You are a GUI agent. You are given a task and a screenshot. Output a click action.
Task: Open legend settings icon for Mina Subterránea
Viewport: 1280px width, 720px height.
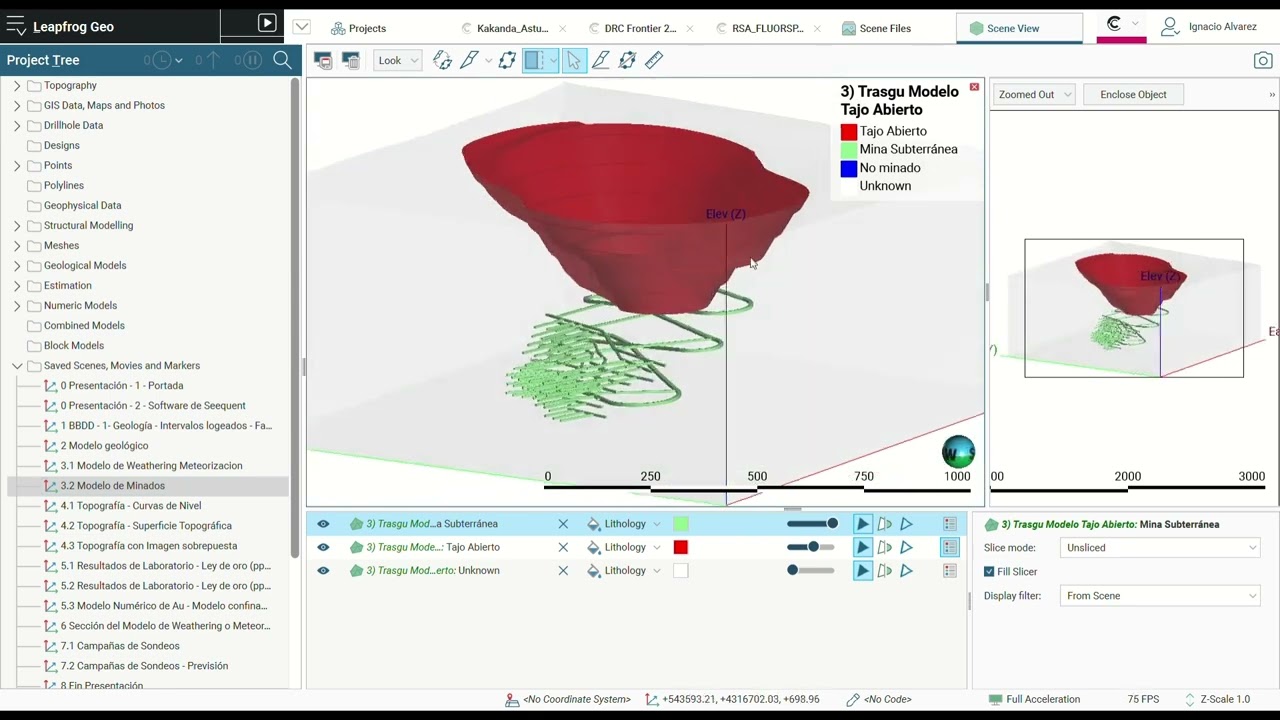coord(950,524)
